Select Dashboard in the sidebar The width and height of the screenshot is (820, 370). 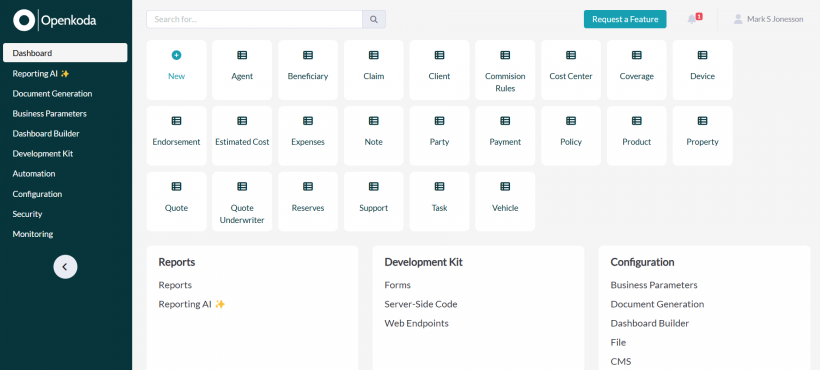65,53
